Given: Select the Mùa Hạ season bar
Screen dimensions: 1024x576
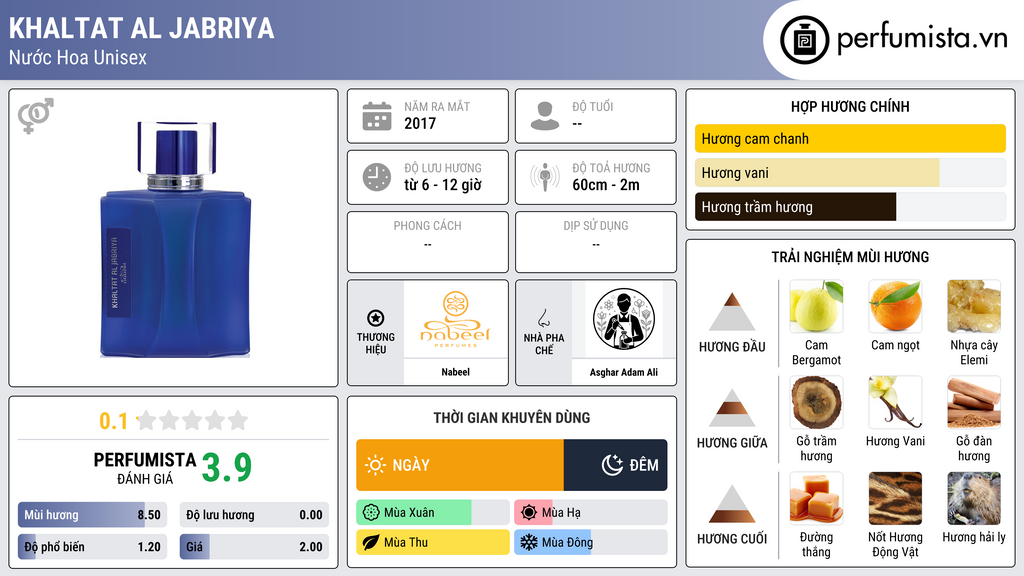Looking at the screenshot, I should [x=590, y=513].
